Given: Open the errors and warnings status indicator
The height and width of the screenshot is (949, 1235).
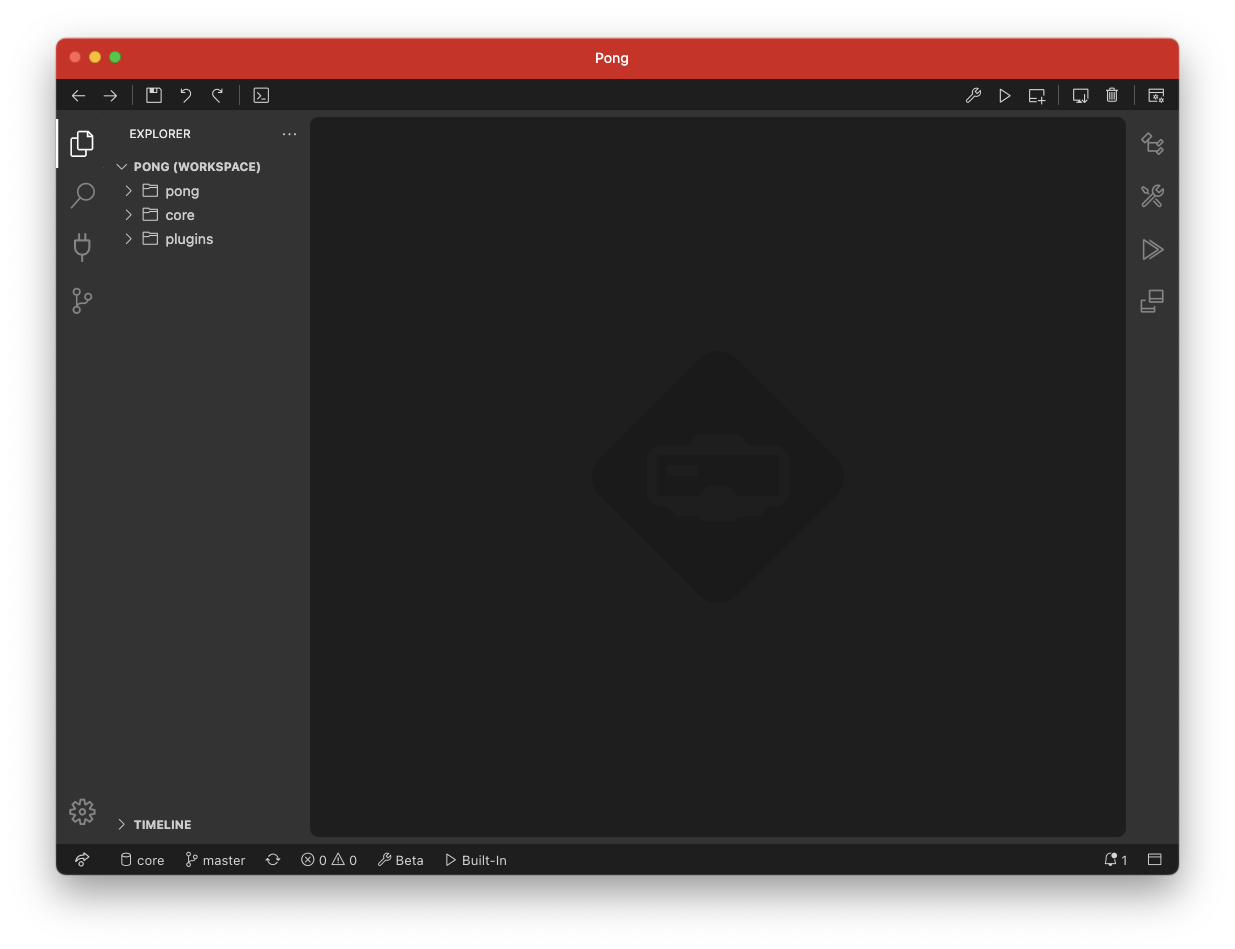Looking at the screenshot, I should point(329,860).
